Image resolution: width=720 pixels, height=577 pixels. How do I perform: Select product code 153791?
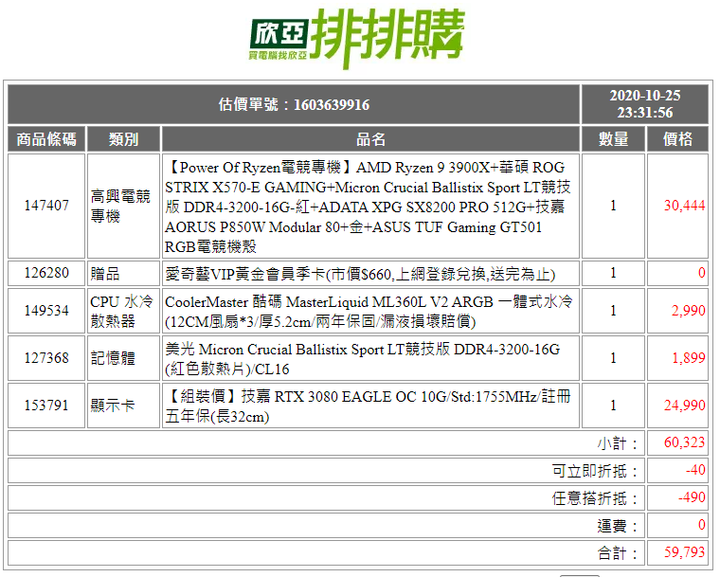coord(46,406)
